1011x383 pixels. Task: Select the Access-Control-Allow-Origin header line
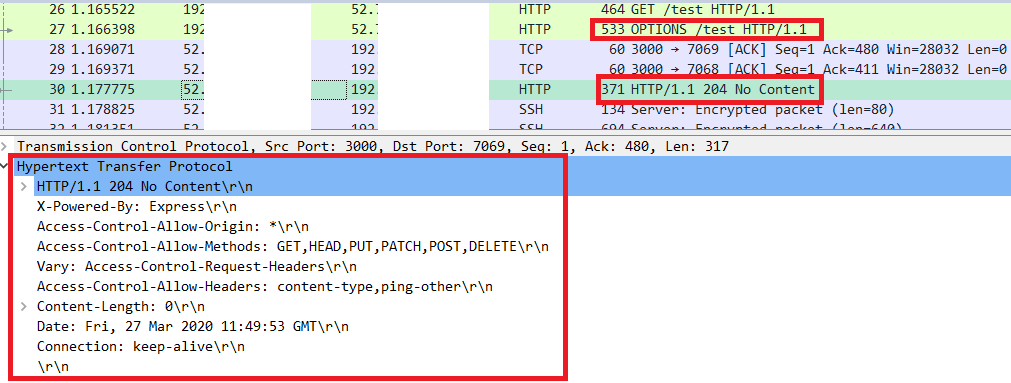pyautogui.click(x=173, y=226)
